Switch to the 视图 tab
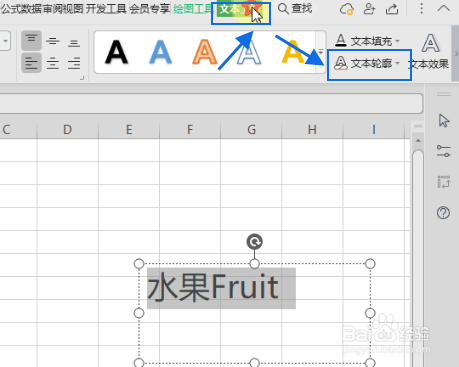Image resolution: width=459 pixels, height=367 pixels. click(73, 9)
